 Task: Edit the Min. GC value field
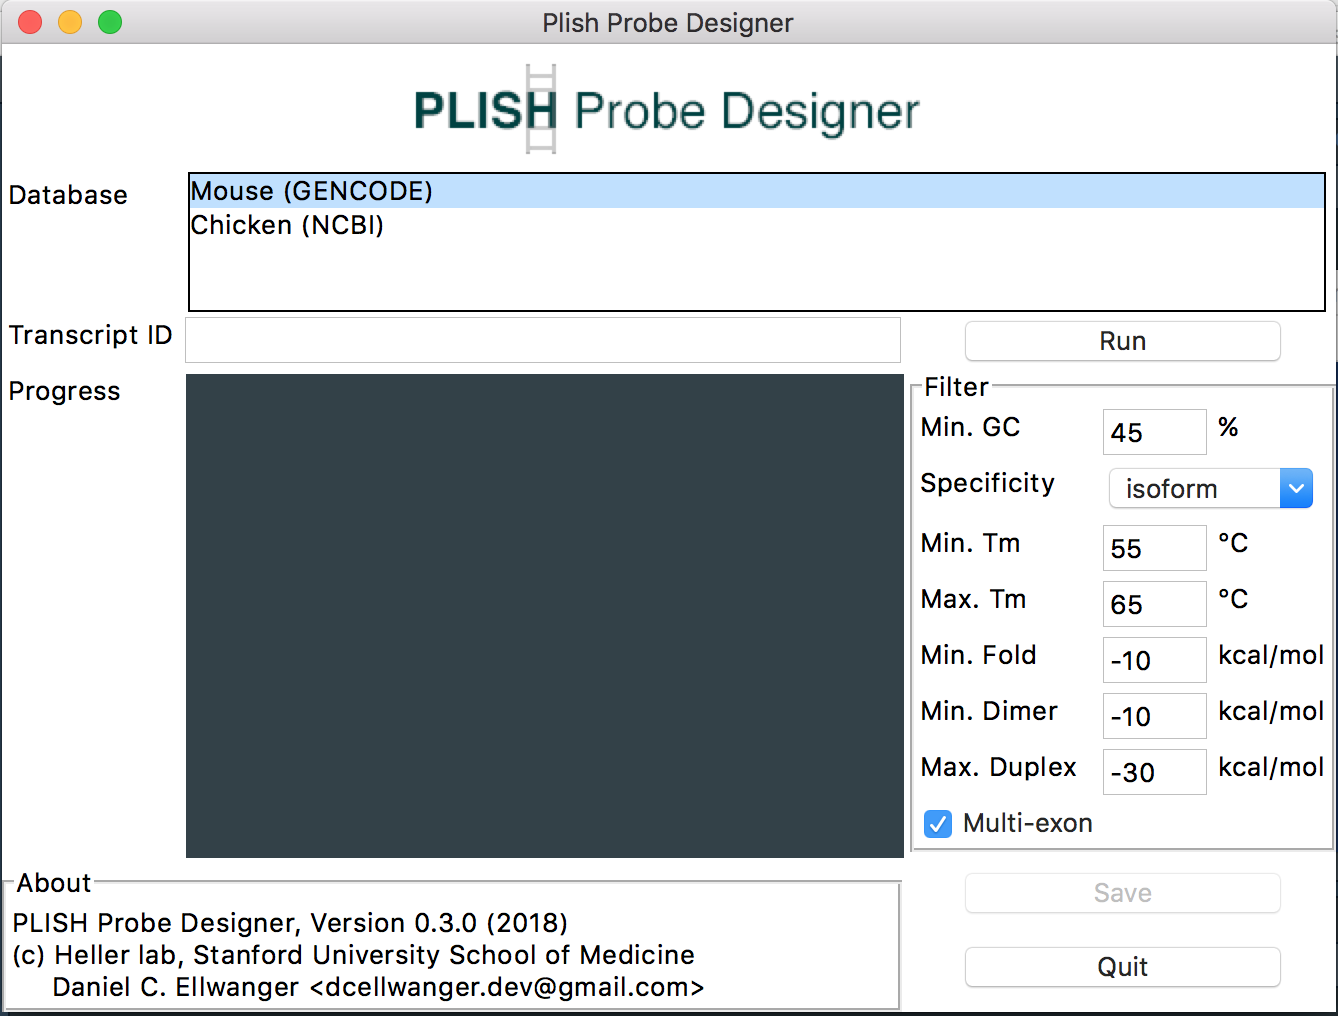(1154, 432)
